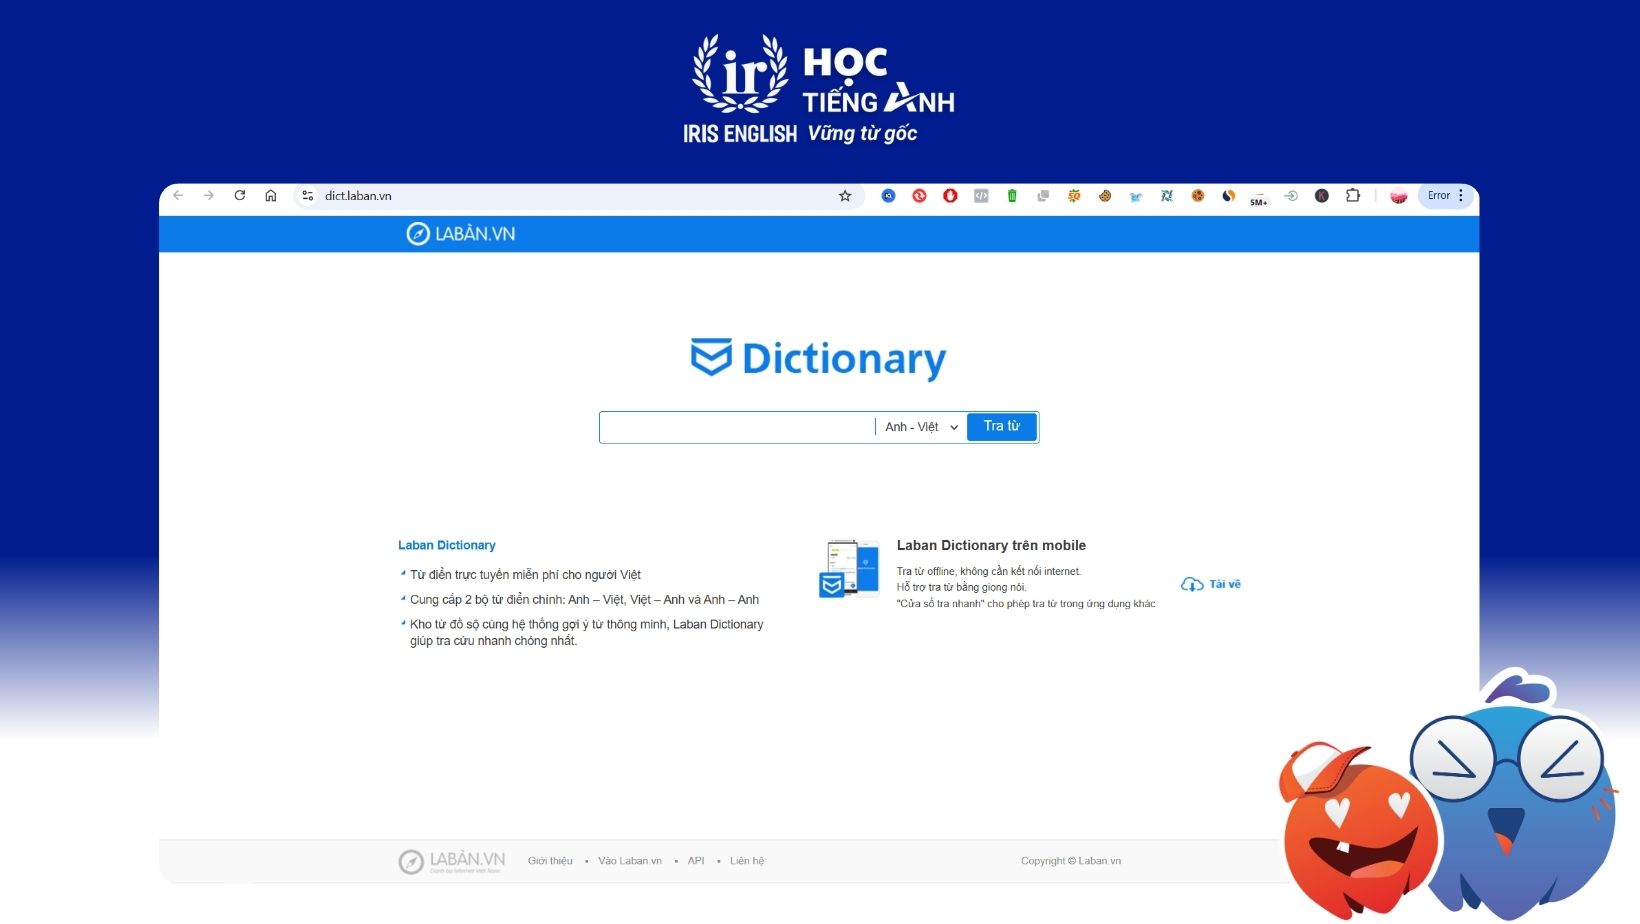The image size is (1640, 924).
Task: Click the browser forward arrow
Action: 209,196
